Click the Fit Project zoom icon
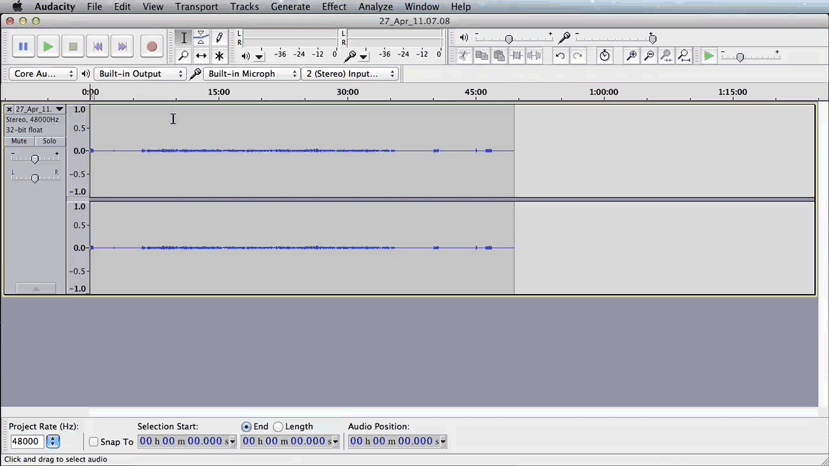 point(684,56)
